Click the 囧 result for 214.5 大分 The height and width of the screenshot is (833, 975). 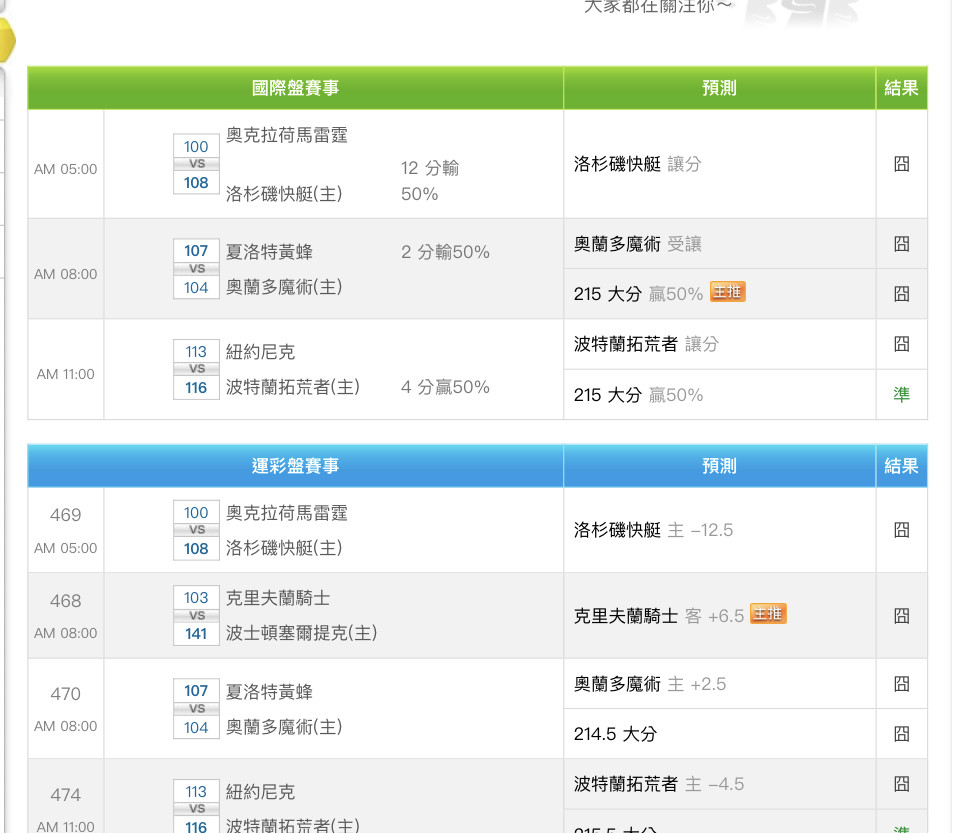point(902,734)
